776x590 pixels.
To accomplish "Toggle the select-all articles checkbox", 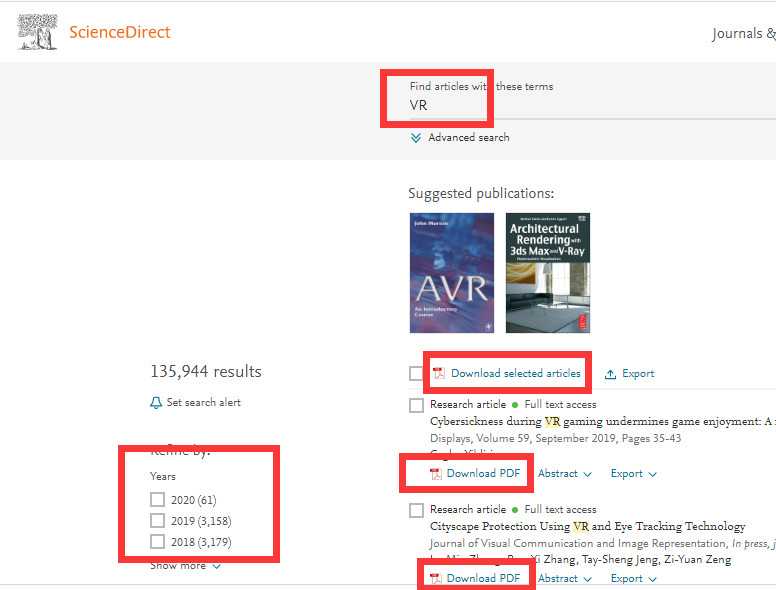I will pos(416,373).
